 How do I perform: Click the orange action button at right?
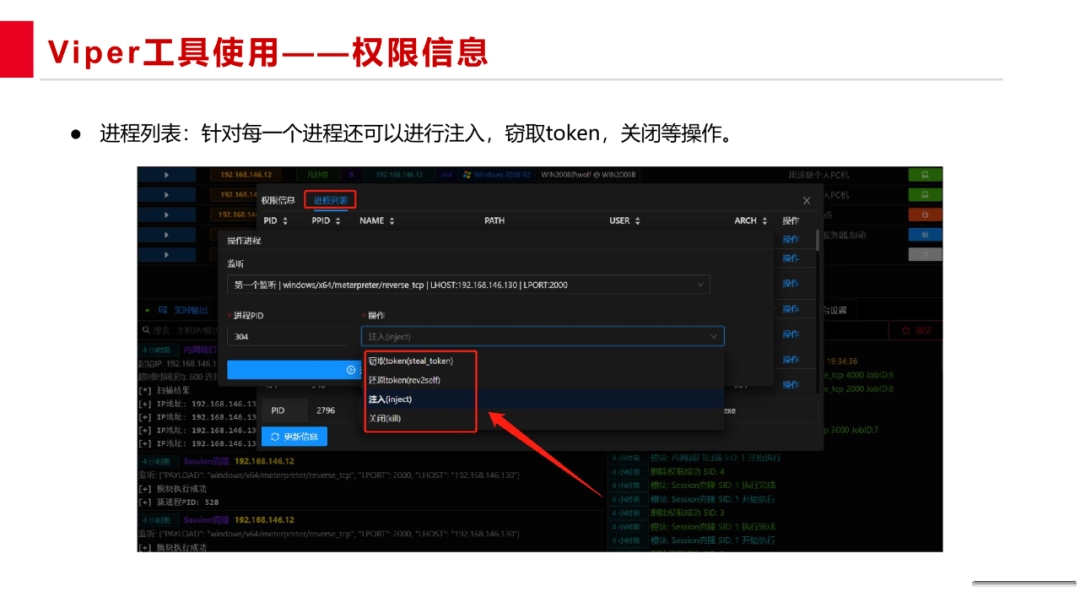click(924, 215)
